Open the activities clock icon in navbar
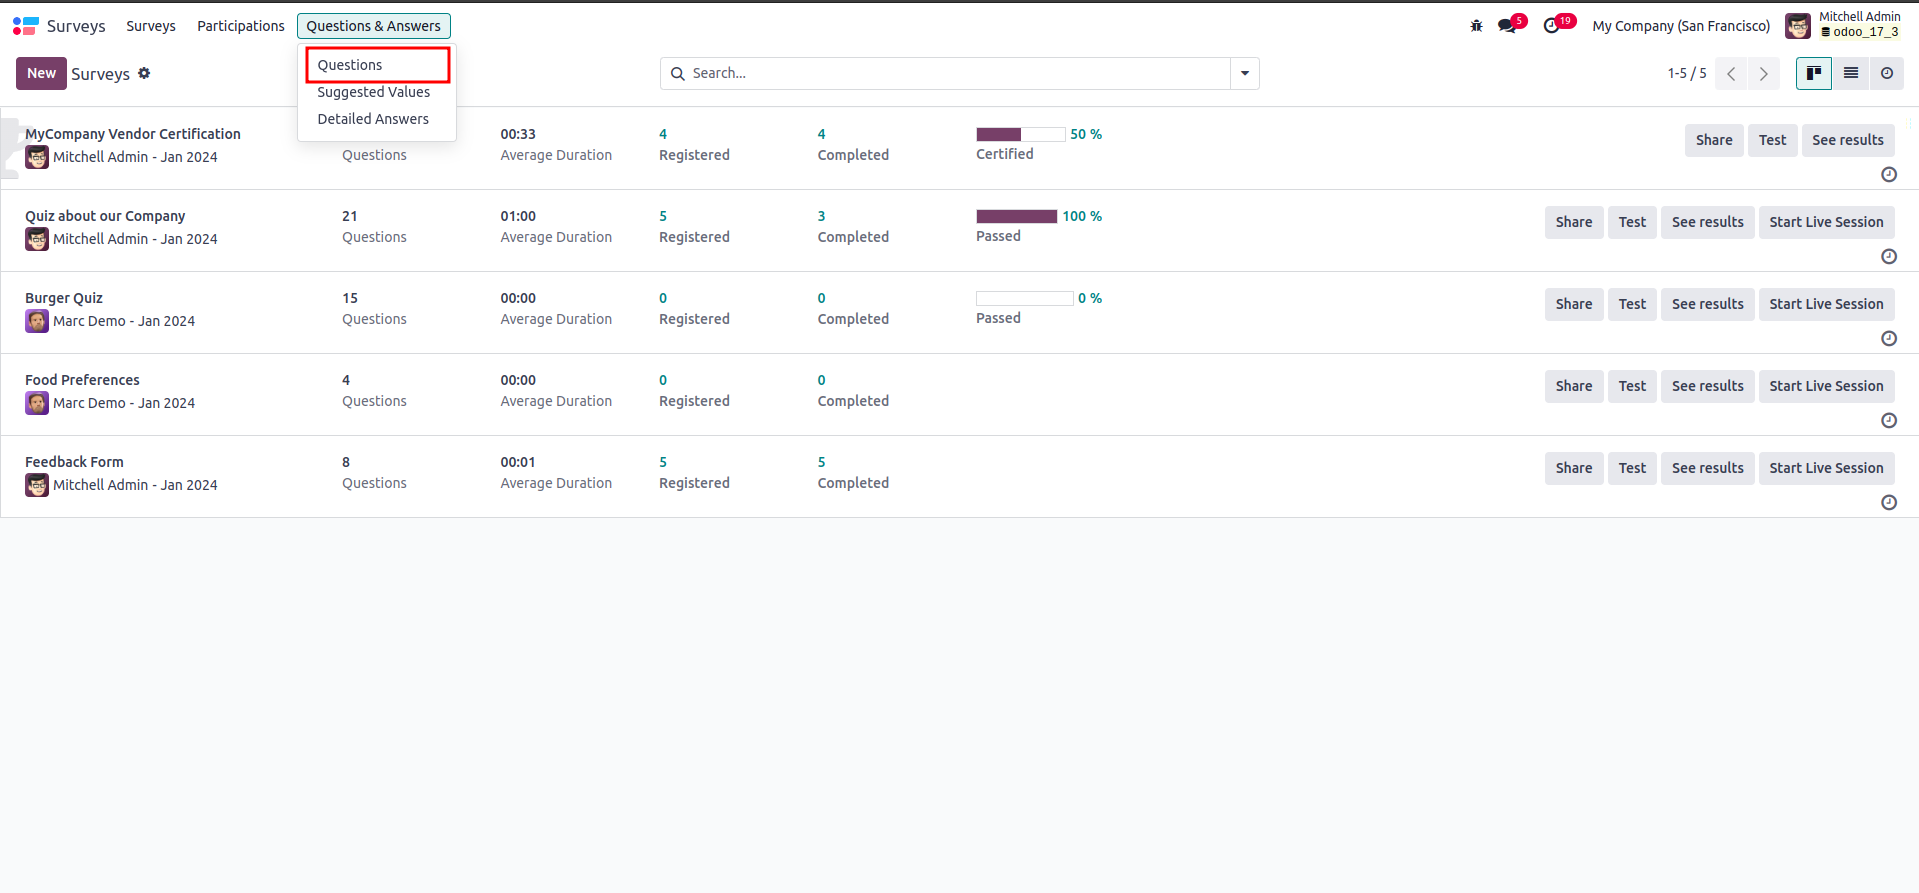 (1551, 26)
